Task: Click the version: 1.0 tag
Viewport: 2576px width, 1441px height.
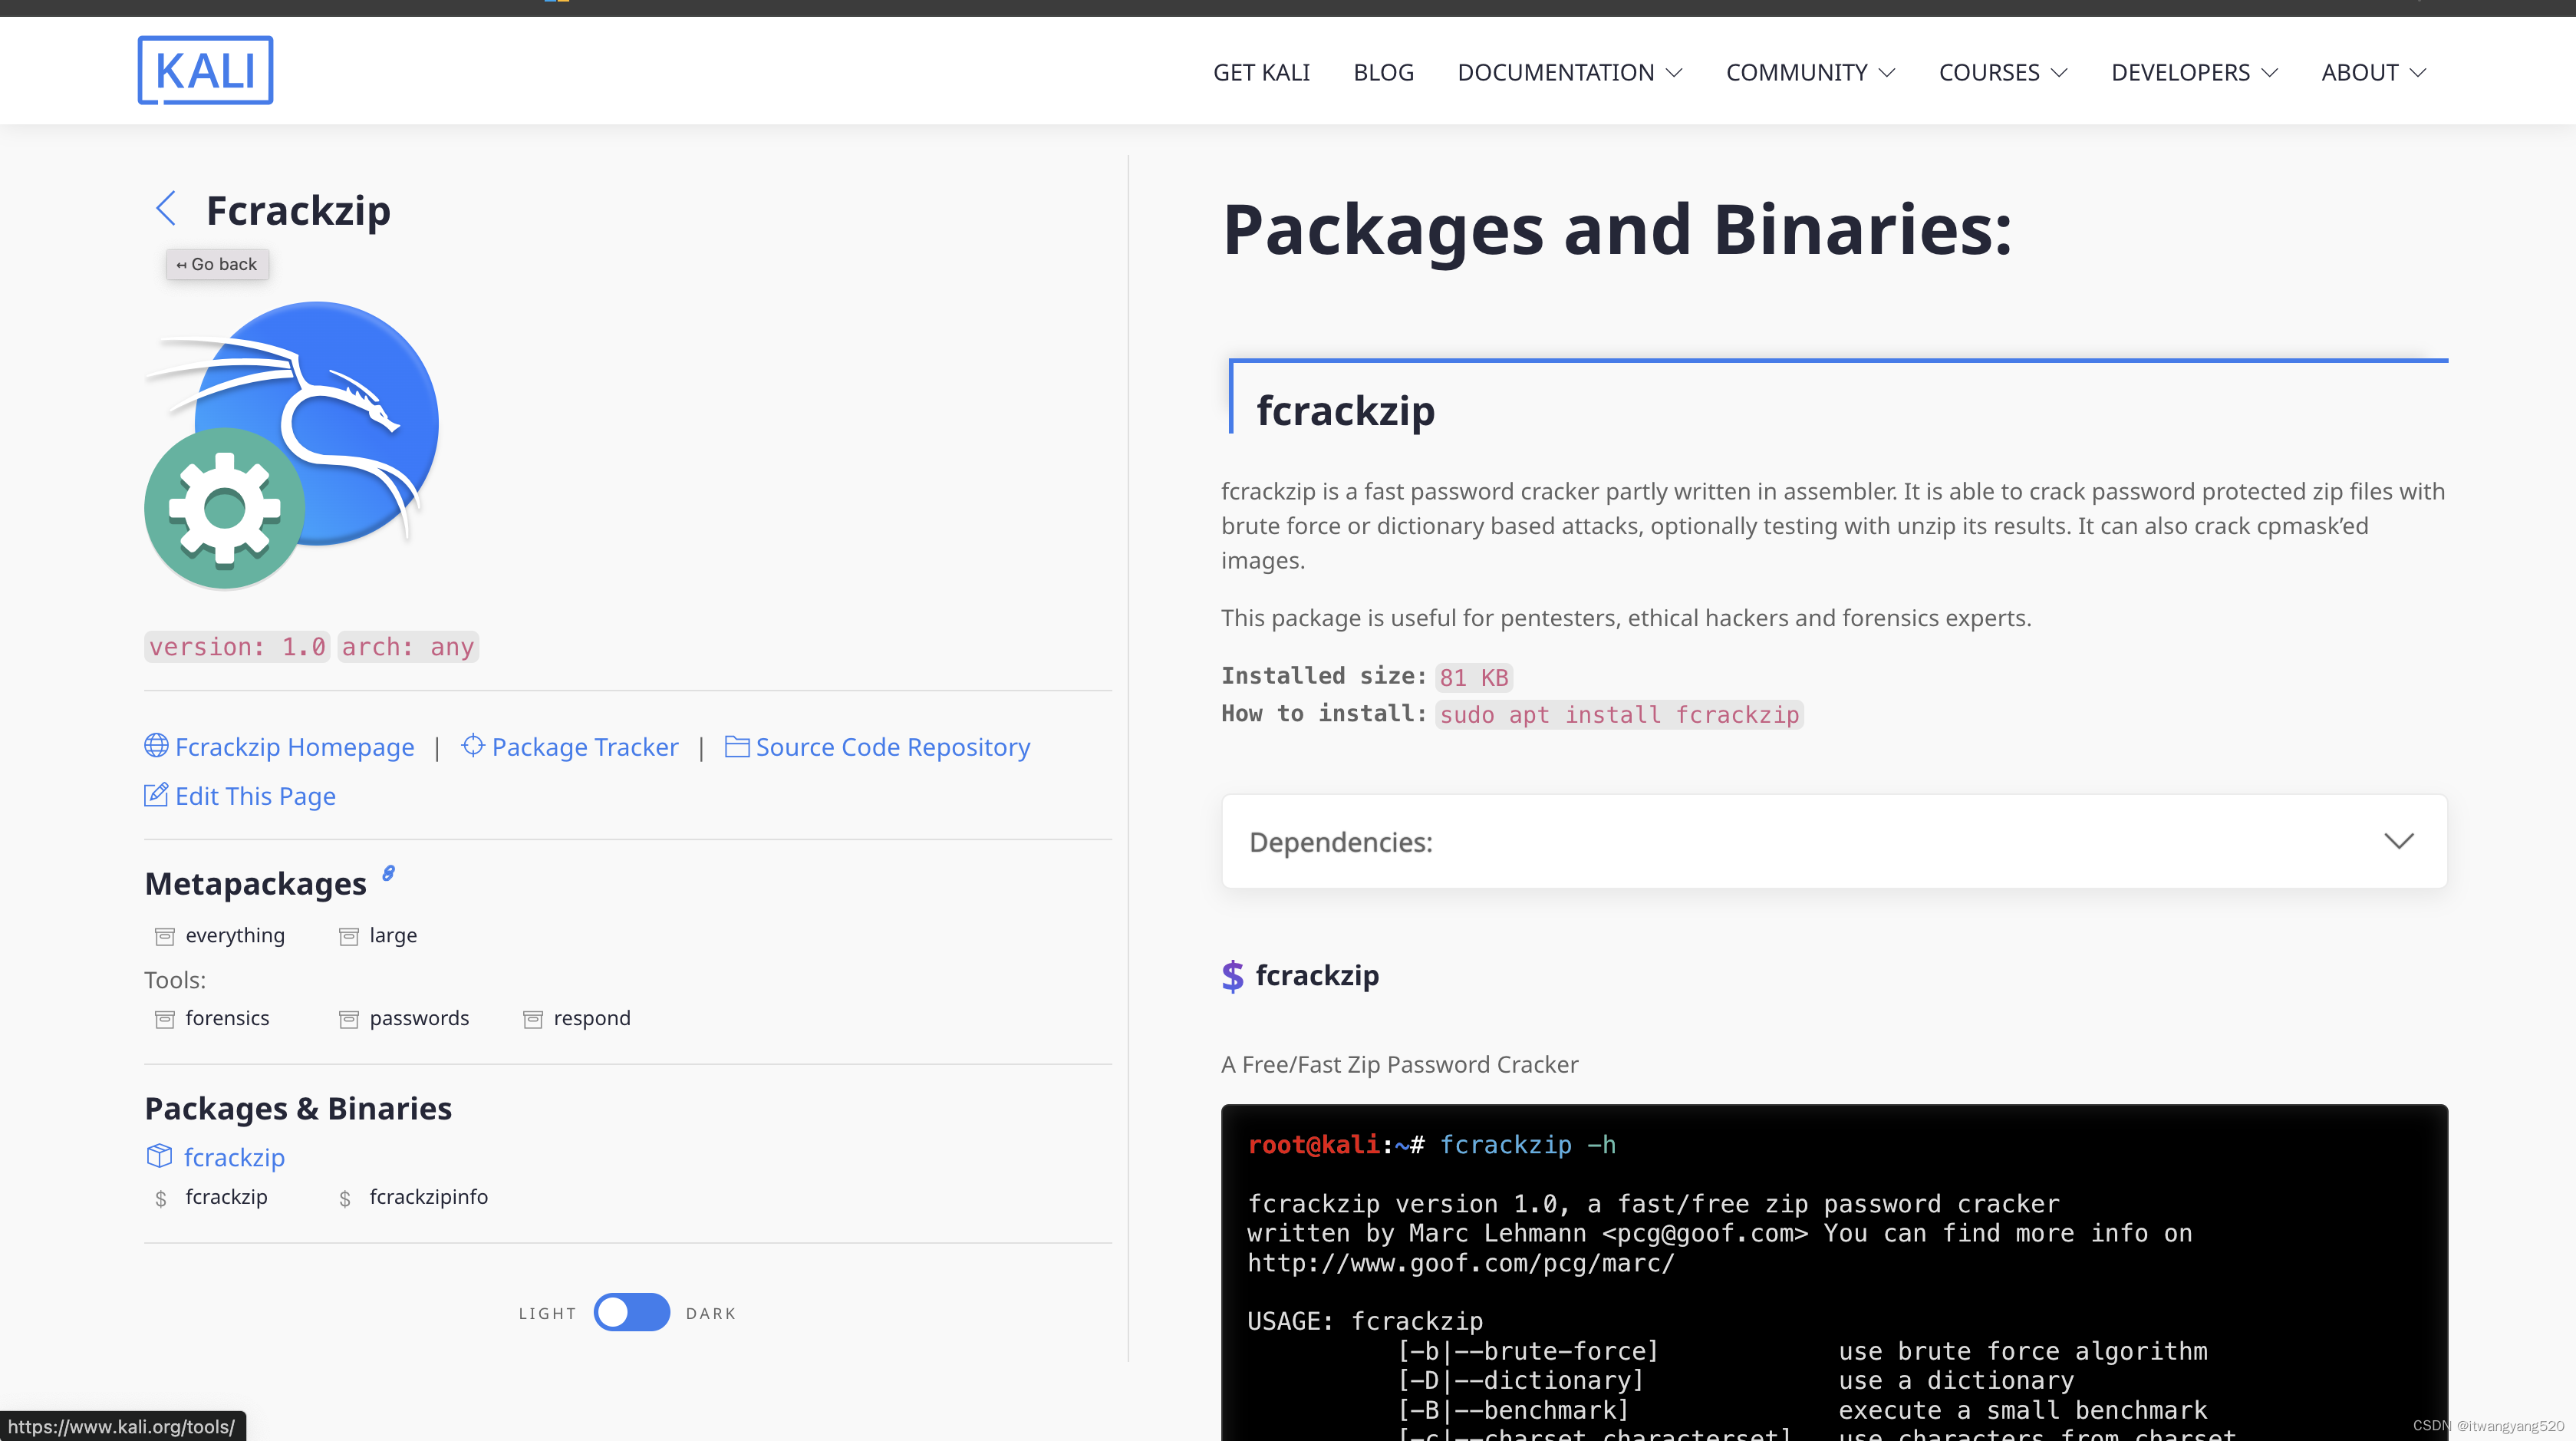Action: (x=237, y=647)
